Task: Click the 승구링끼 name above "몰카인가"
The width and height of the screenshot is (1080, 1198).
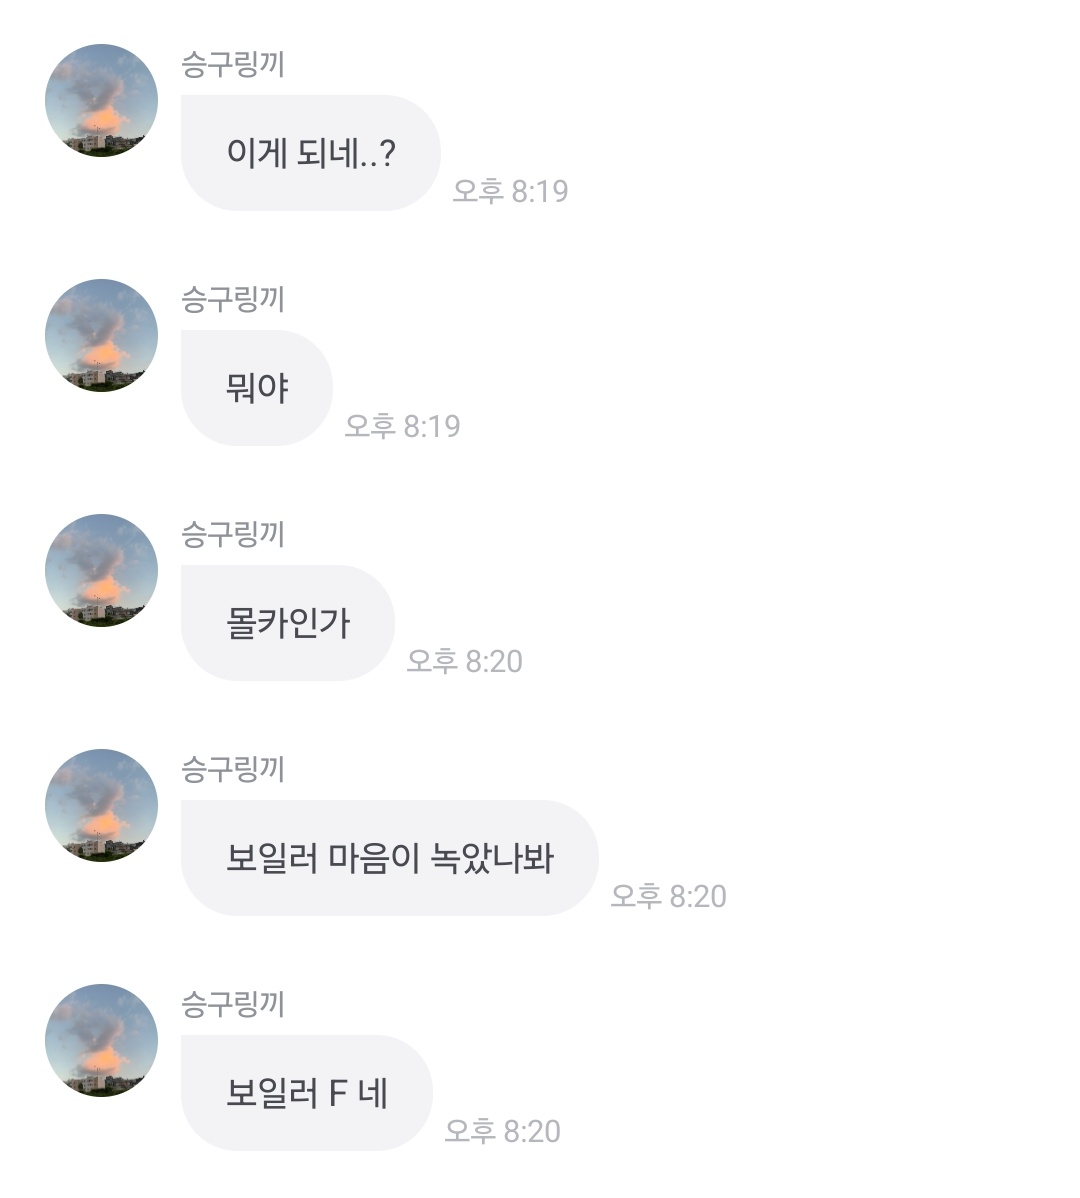Action: [233, 535]
